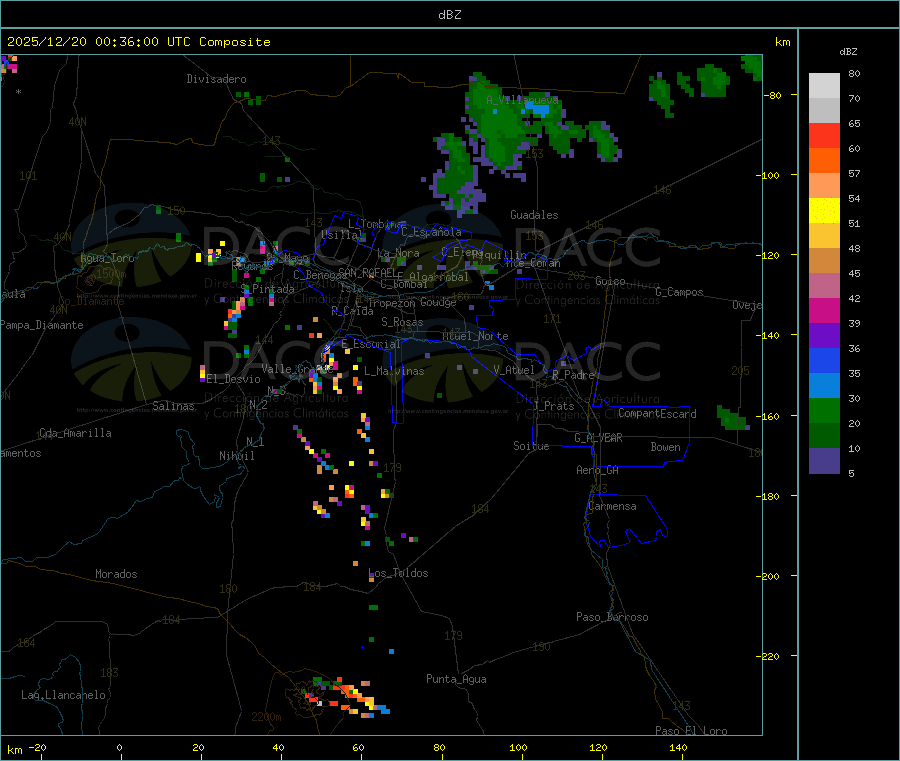Viewport: 900px width, 761px height.
Task: Click the red 60-65 dBZ legend swatch
Action: coord(824,135)
